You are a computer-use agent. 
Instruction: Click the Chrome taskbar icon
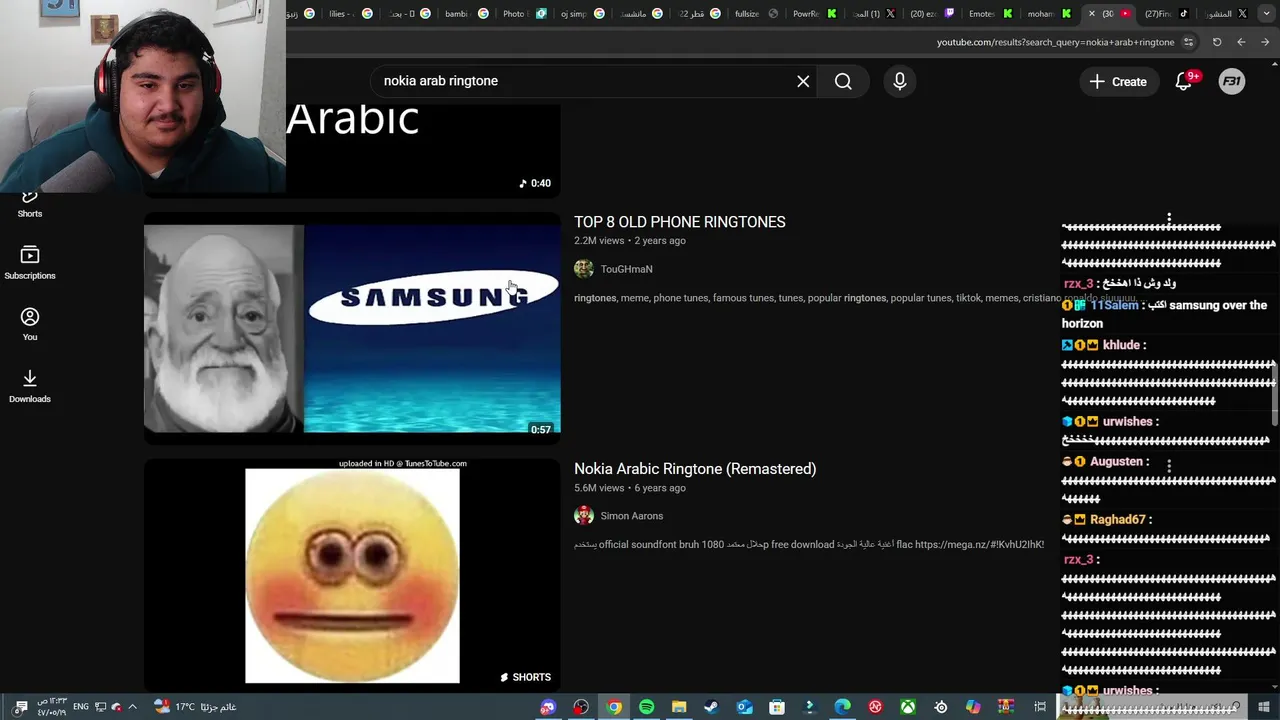pos(614,707)
